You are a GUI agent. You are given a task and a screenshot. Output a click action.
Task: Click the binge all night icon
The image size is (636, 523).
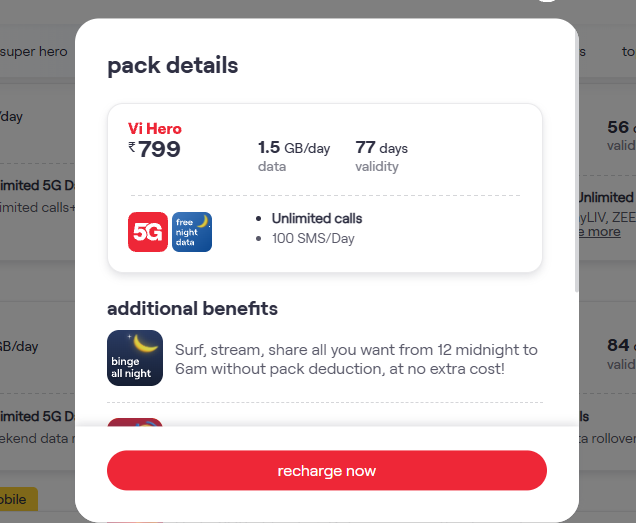135,358
